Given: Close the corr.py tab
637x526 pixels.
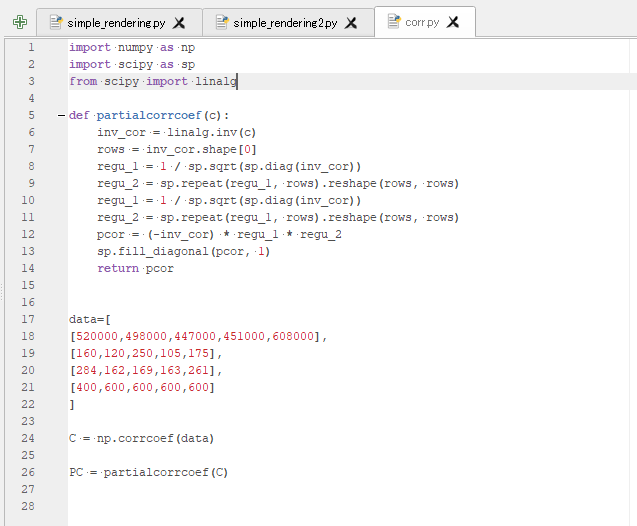Looking at the screenshot, I should pyautogui.click(x=453, y=22).
